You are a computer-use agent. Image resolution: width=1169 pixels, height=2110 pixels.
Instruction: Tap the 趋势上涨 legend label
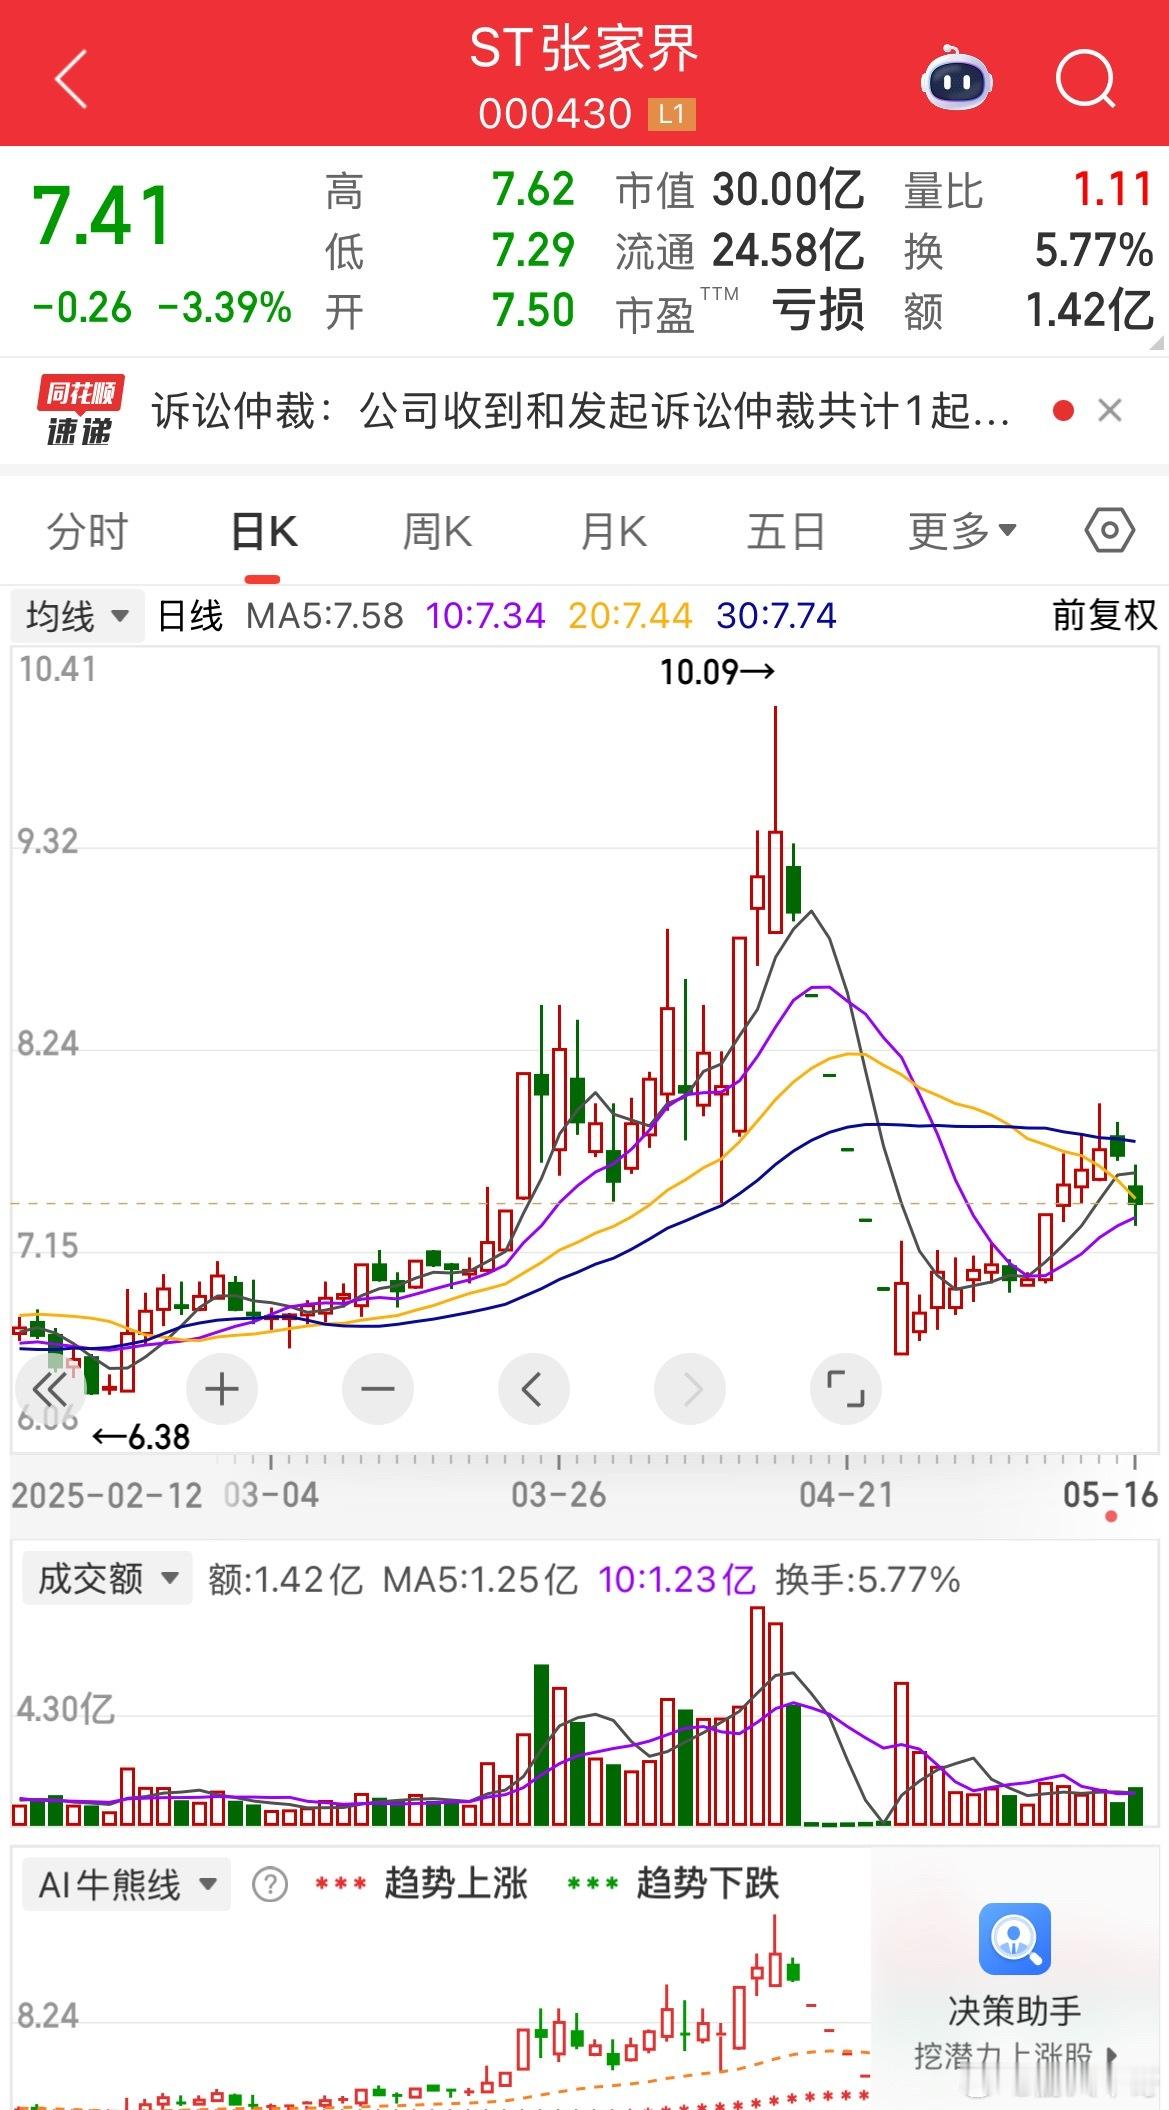coord(456,1884)
